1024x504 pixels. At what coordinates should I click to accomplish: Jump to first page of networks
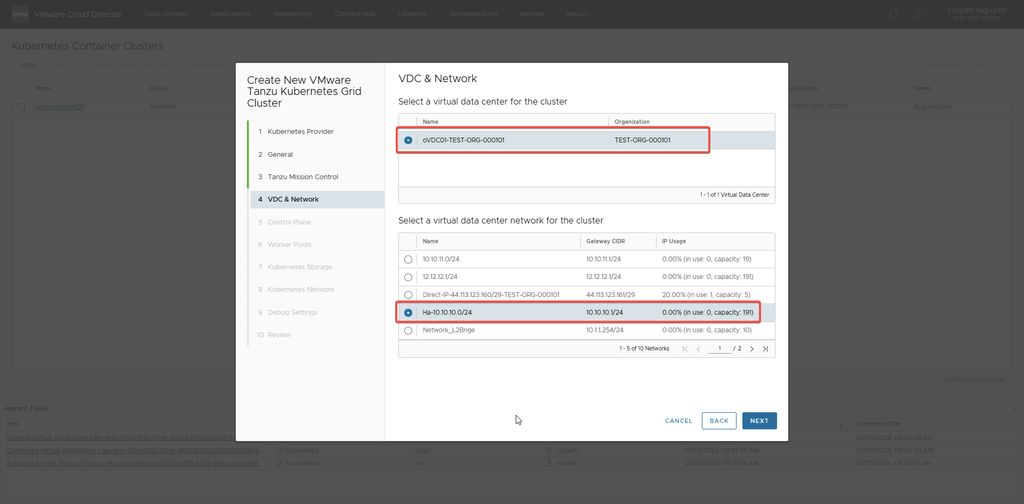[685, 349]
